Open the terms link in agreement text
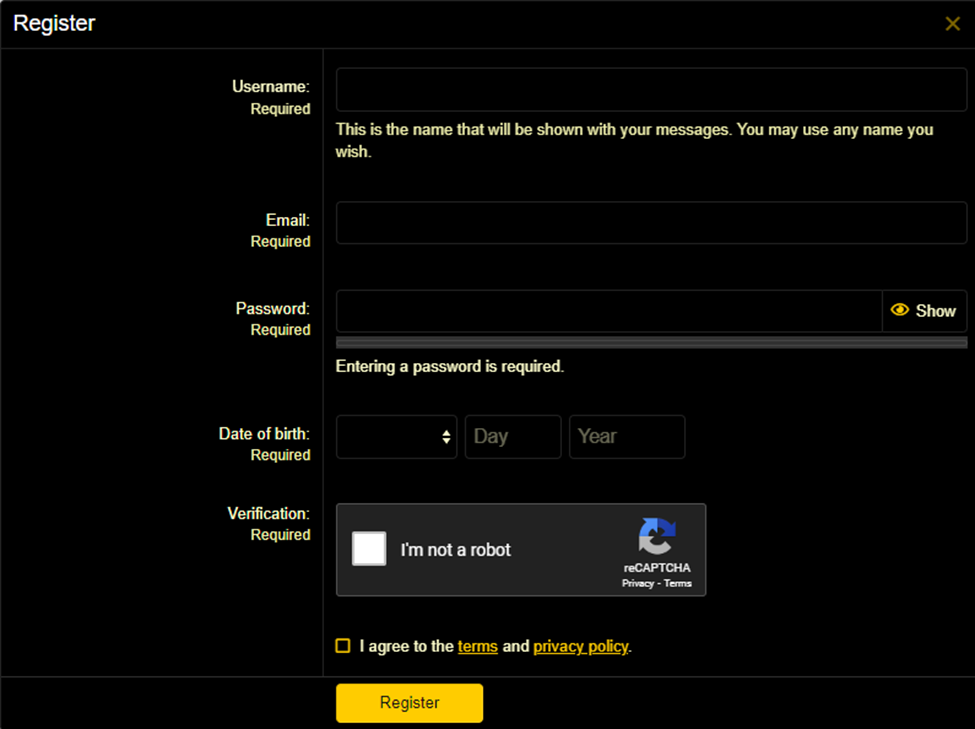The height and width of the screenshot is (729, 975). pyautogui.click(x=477, y=646)
